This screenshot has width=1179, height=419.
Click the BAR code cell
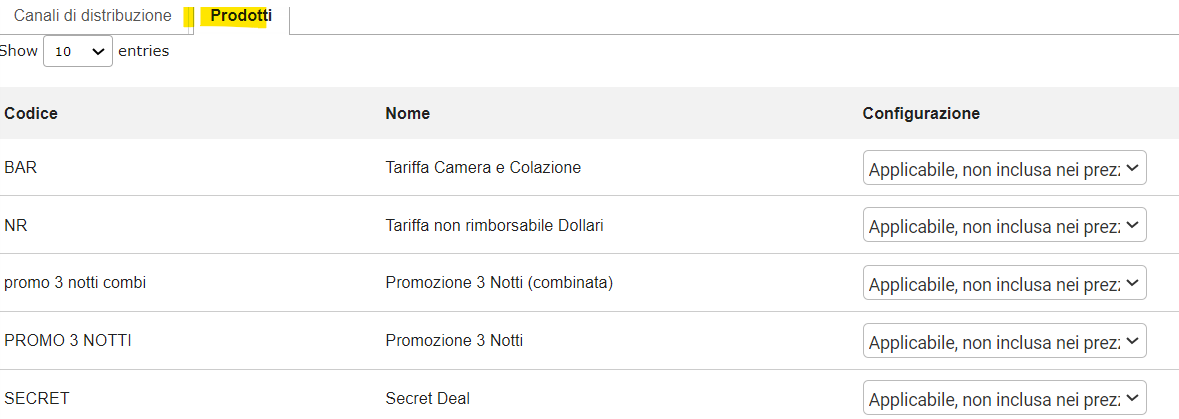pyautogui.click(x=21, y=168)
